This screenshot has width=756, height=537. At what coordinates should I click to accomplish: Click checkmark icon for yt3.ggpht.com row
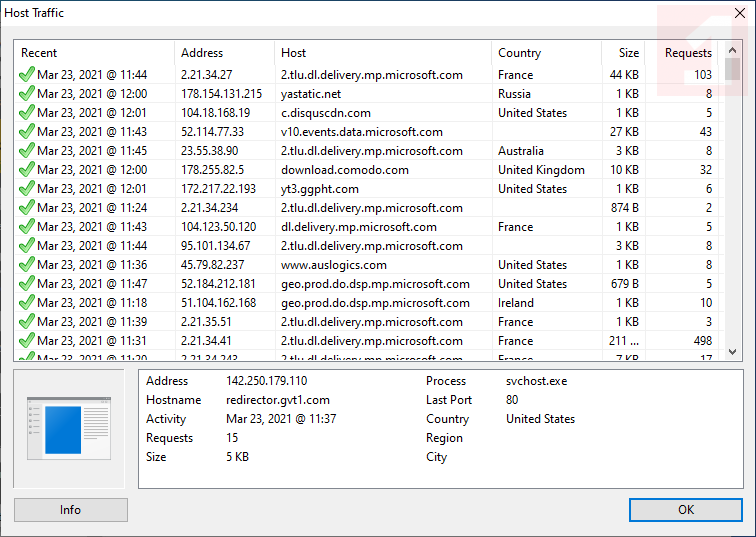point(27,189)
